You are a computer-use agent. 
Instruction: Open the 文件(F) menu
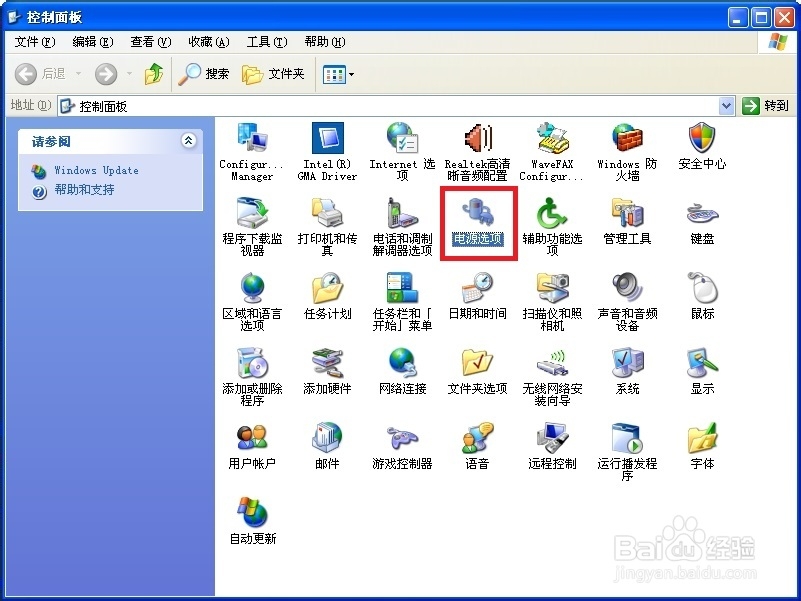coord(34,42)
